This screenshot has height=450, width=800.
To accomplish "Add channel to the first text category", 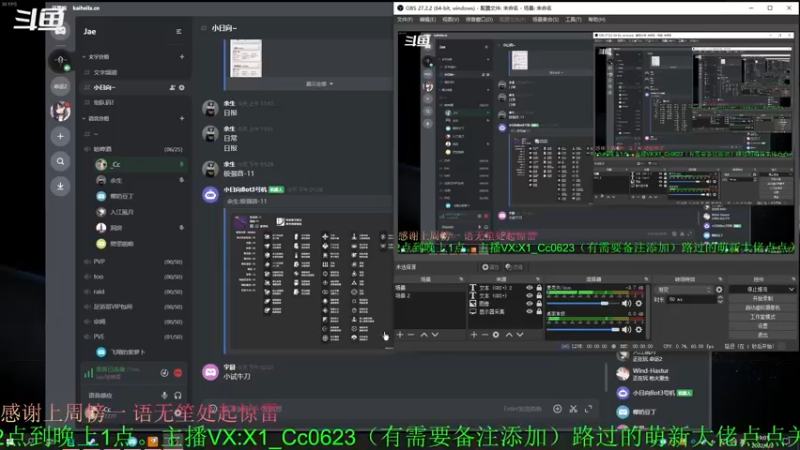I will point(182,57).
